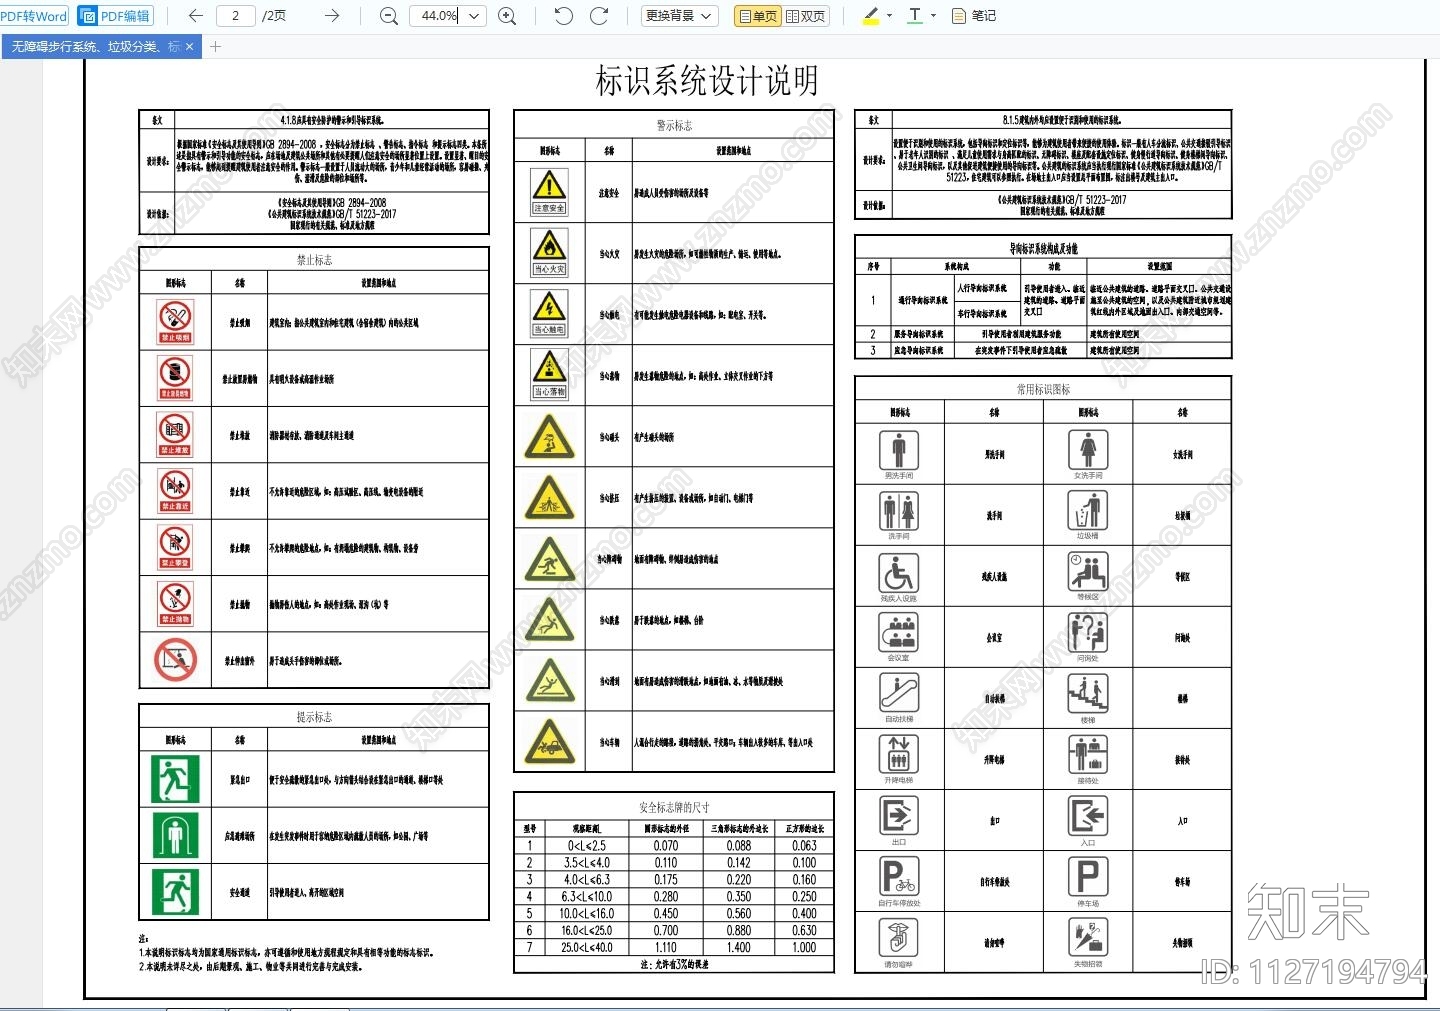Viewport: 1440px width, 1011px height.
Task: Add a new tab with plus button
Action: click(x=215, y=47)
